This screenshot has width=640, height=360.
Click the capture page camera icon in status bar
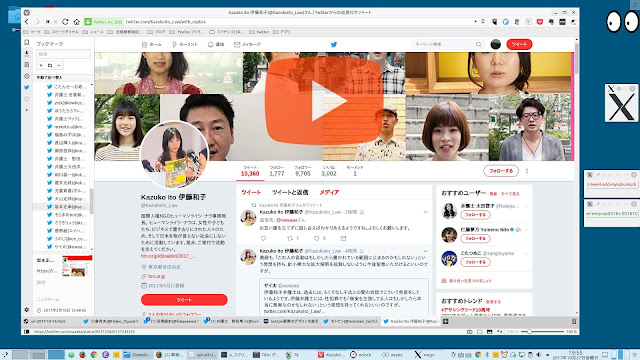click(x=469, y=332)
